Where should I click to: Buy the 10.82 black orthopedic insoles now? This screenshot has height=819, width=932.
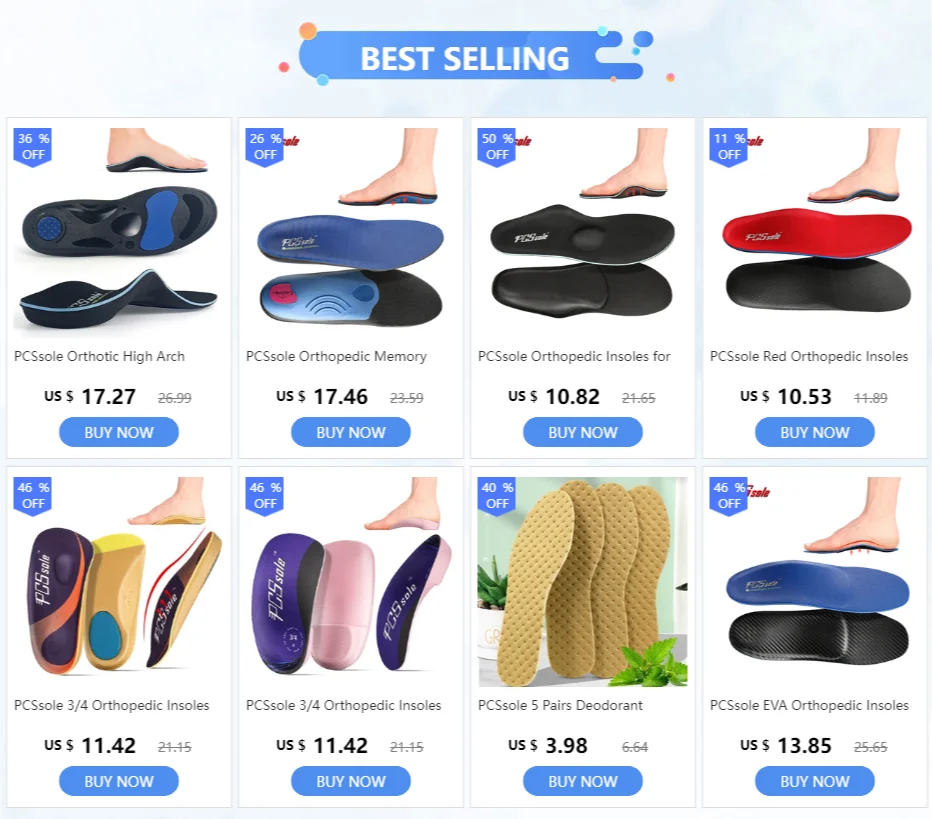pos(582,432)
